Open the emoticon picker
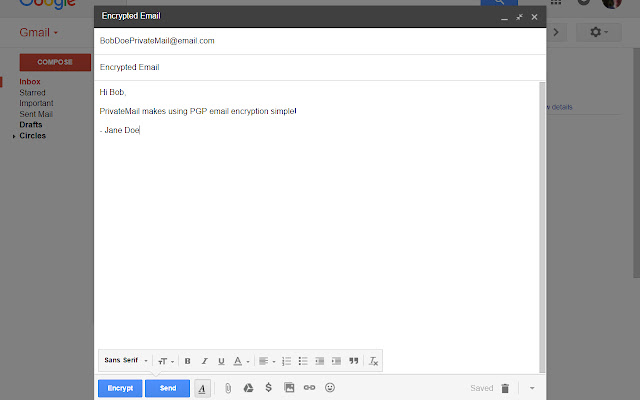The width and height of the screenshot is (640, 400). coord(330,387)
